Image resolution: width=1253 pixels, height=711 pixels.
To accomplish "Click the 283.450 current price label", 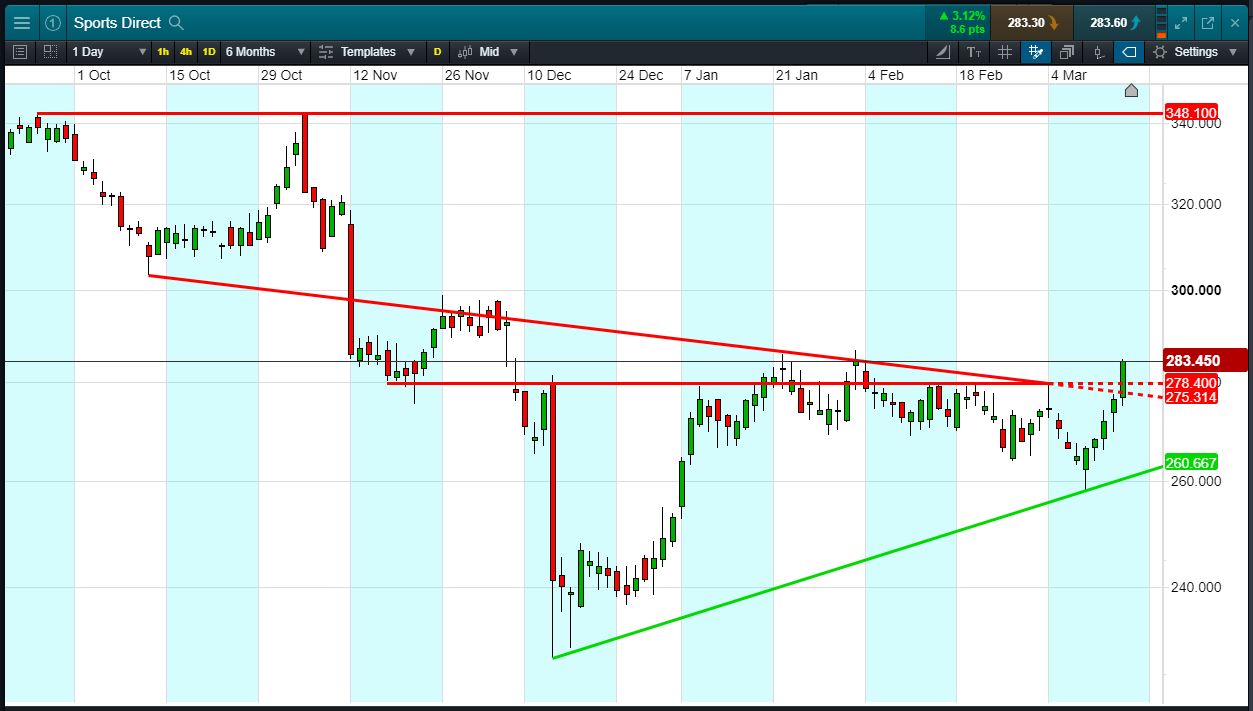I will pos(1206,361).
